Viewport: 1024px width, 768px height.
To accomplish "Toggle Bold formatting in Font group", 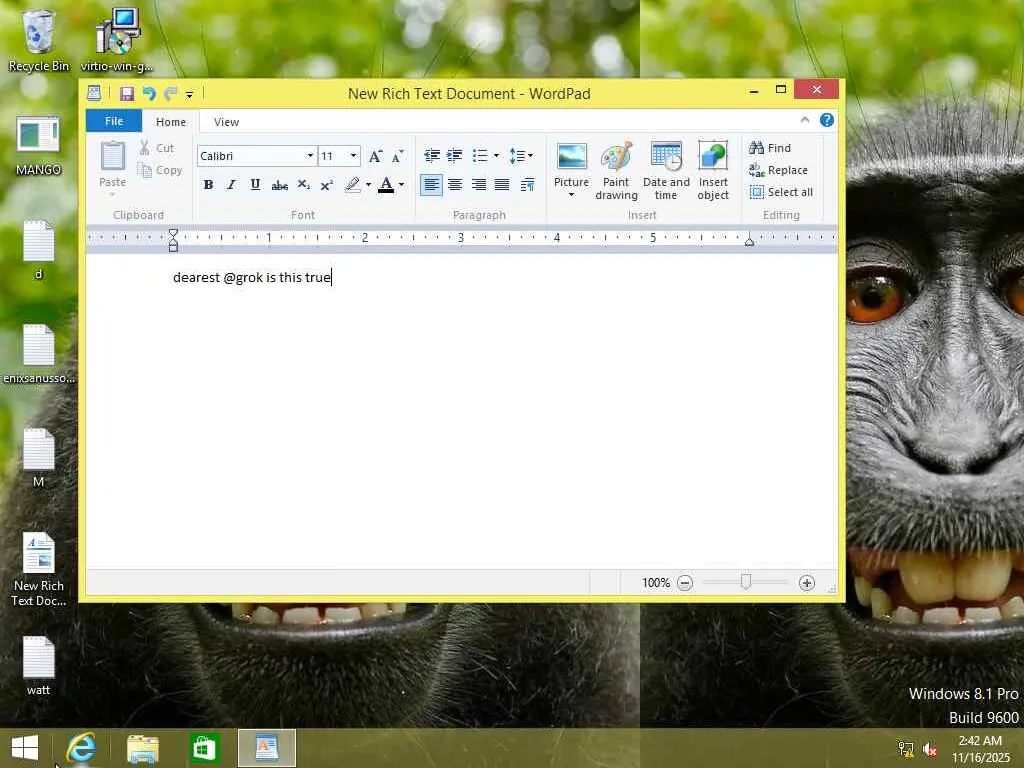I will (x=208, y=185).
